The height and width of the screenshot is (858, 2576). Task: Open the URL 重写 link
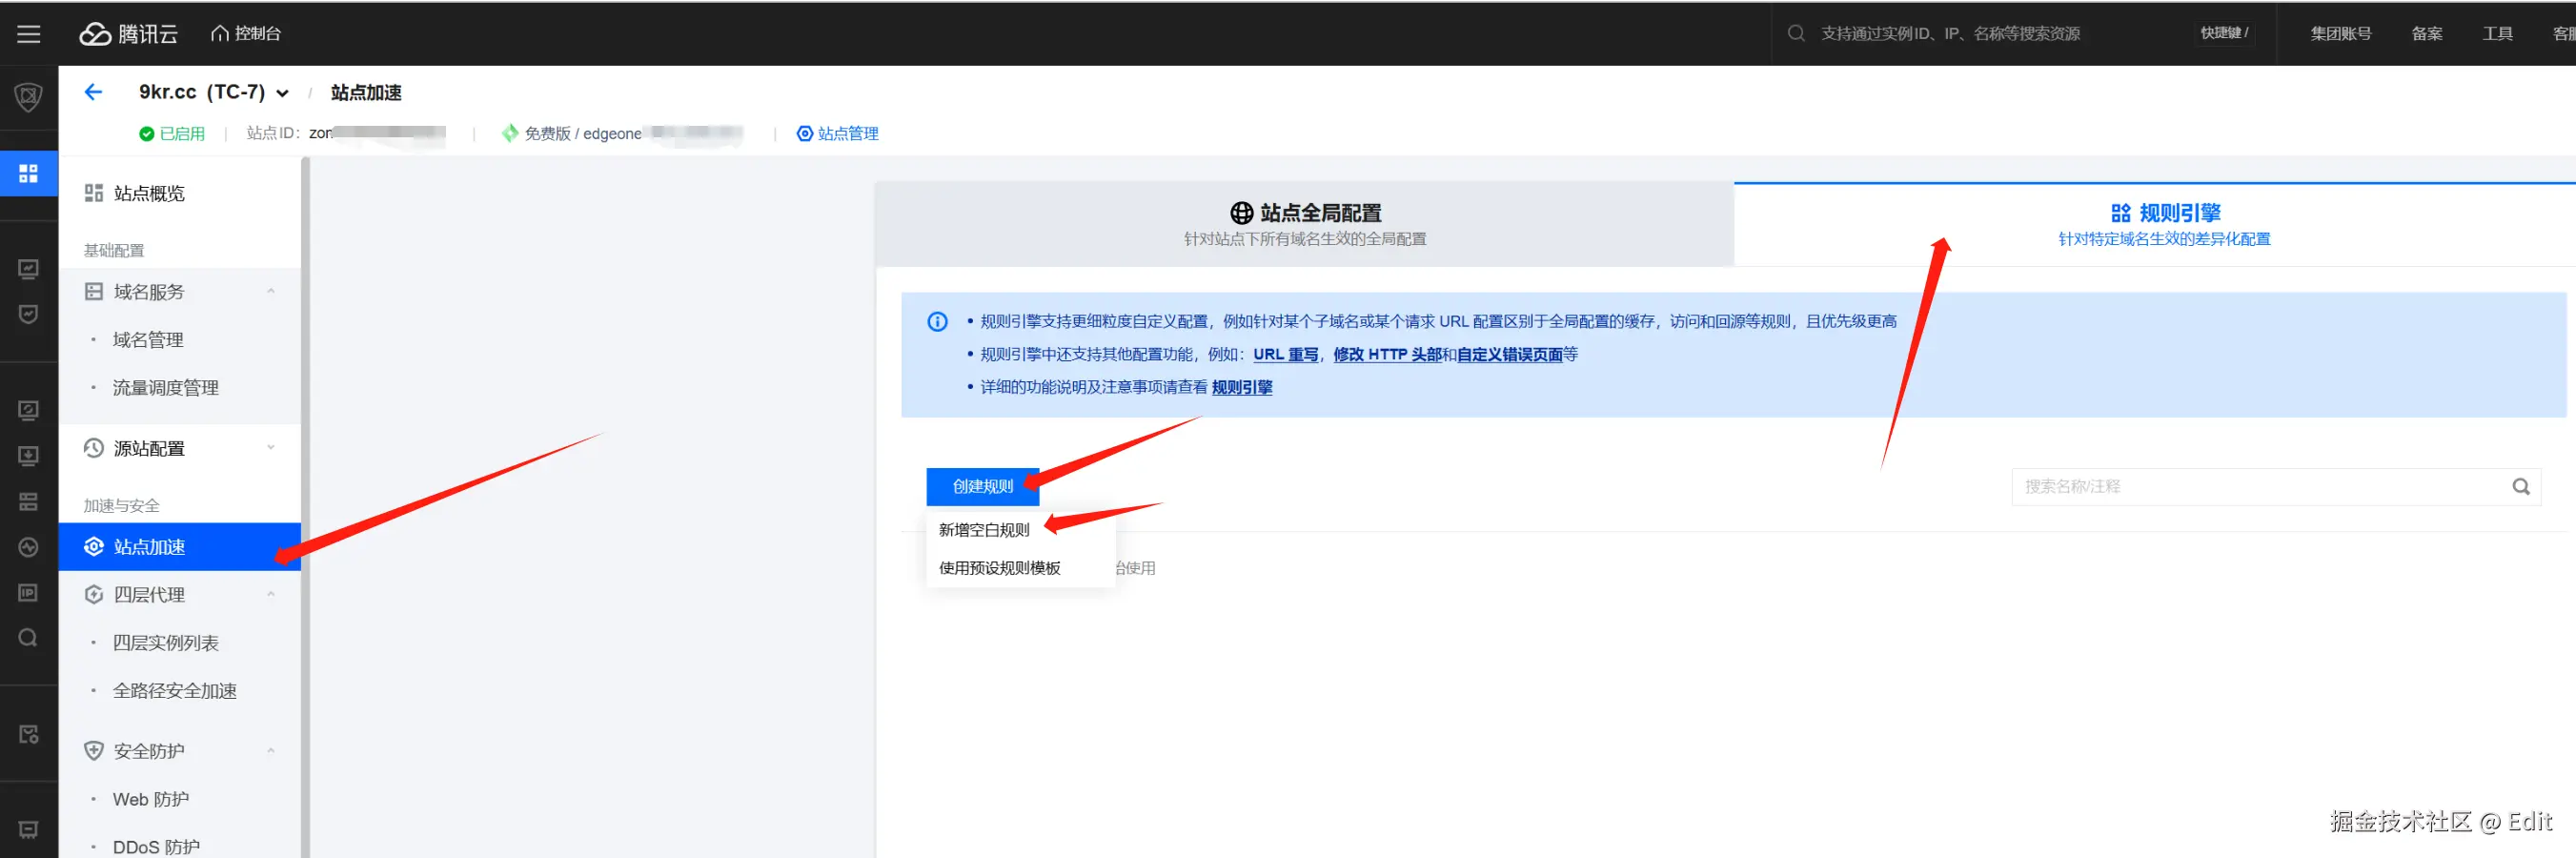tap(1286, 354)
